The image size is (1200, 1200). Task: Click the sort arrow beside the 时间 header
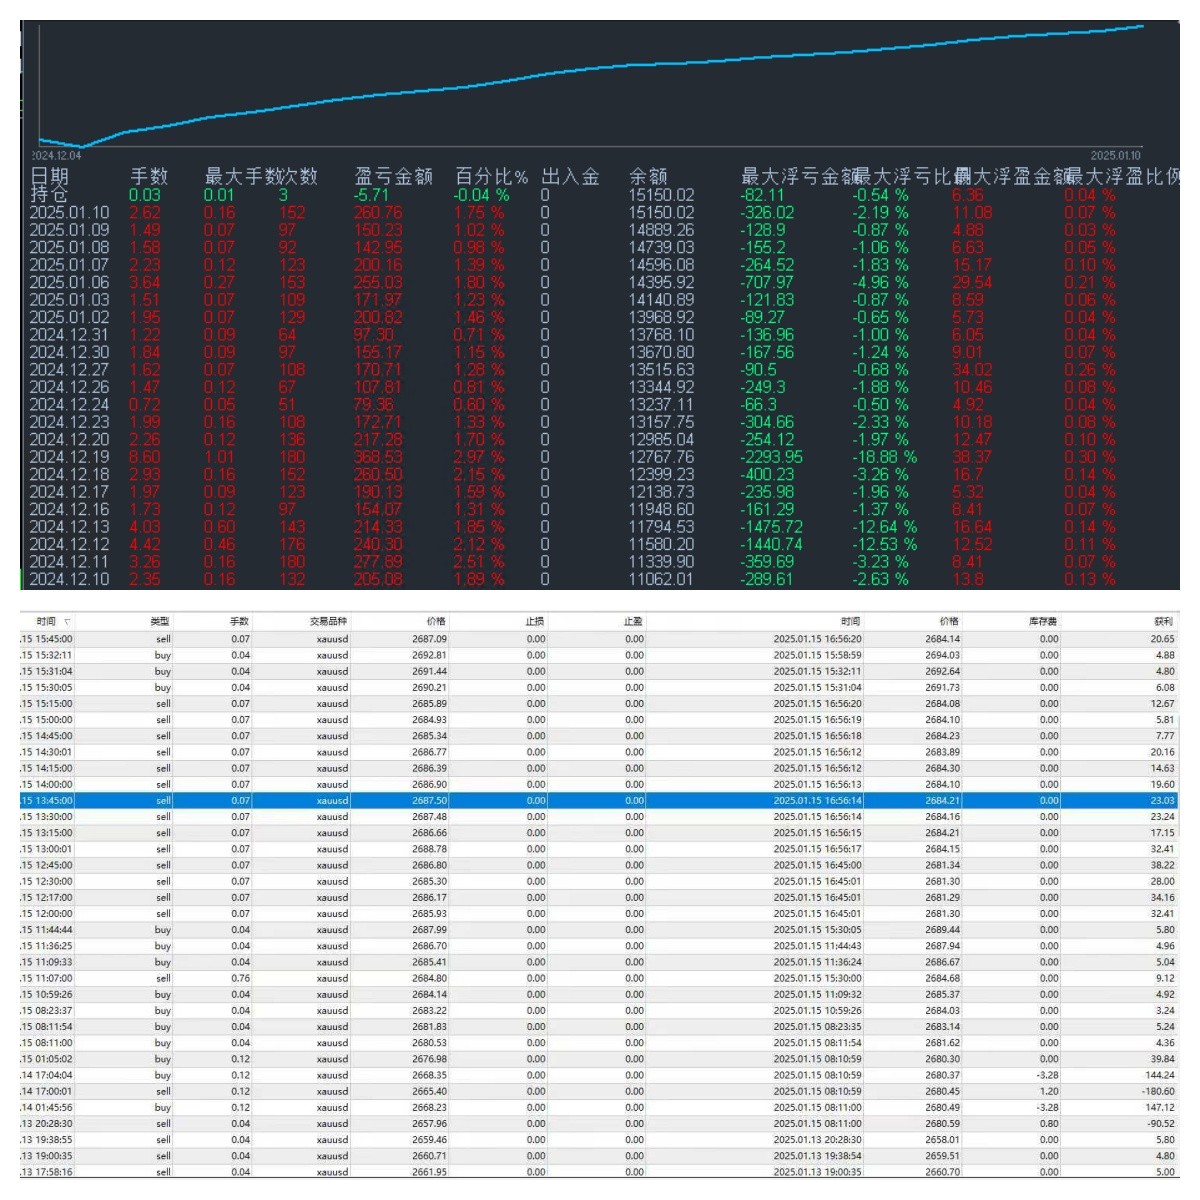67,622
